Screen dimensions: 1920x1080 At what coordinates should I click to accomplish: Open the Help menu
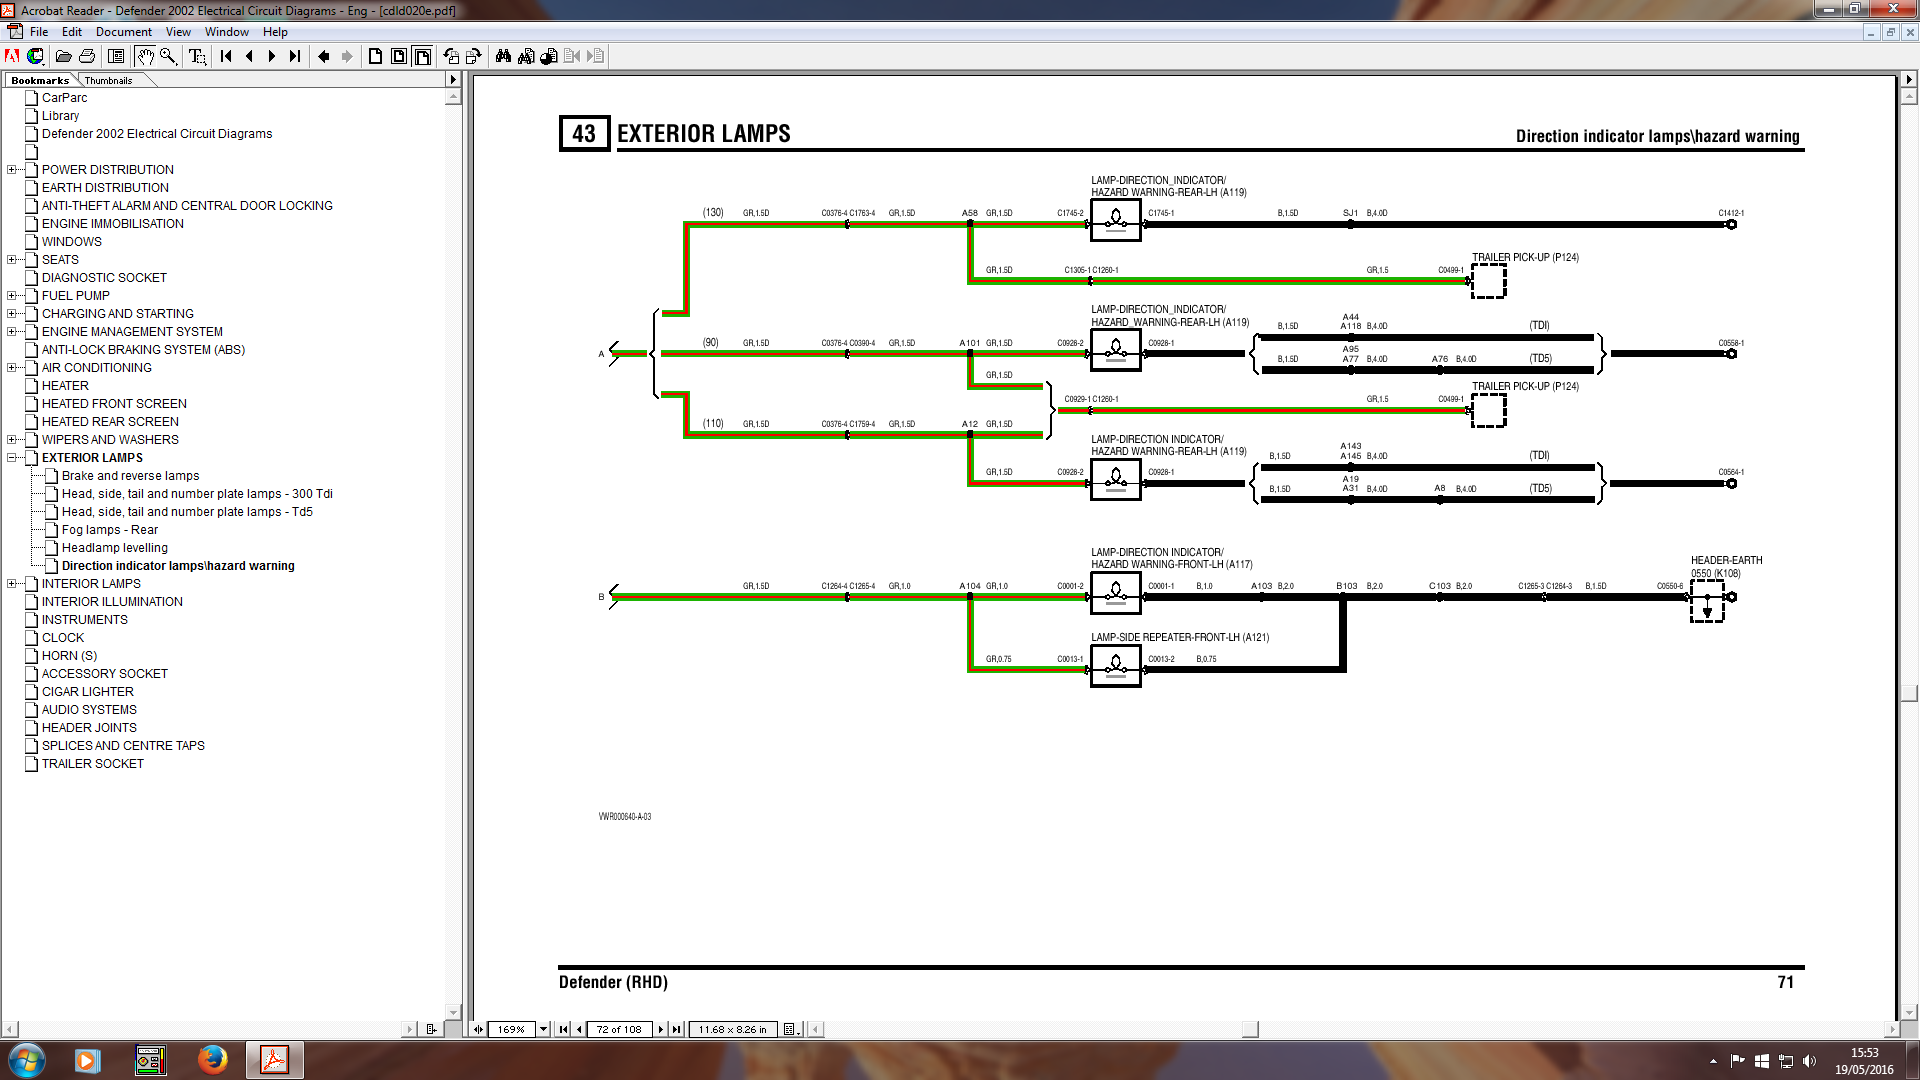275,32
